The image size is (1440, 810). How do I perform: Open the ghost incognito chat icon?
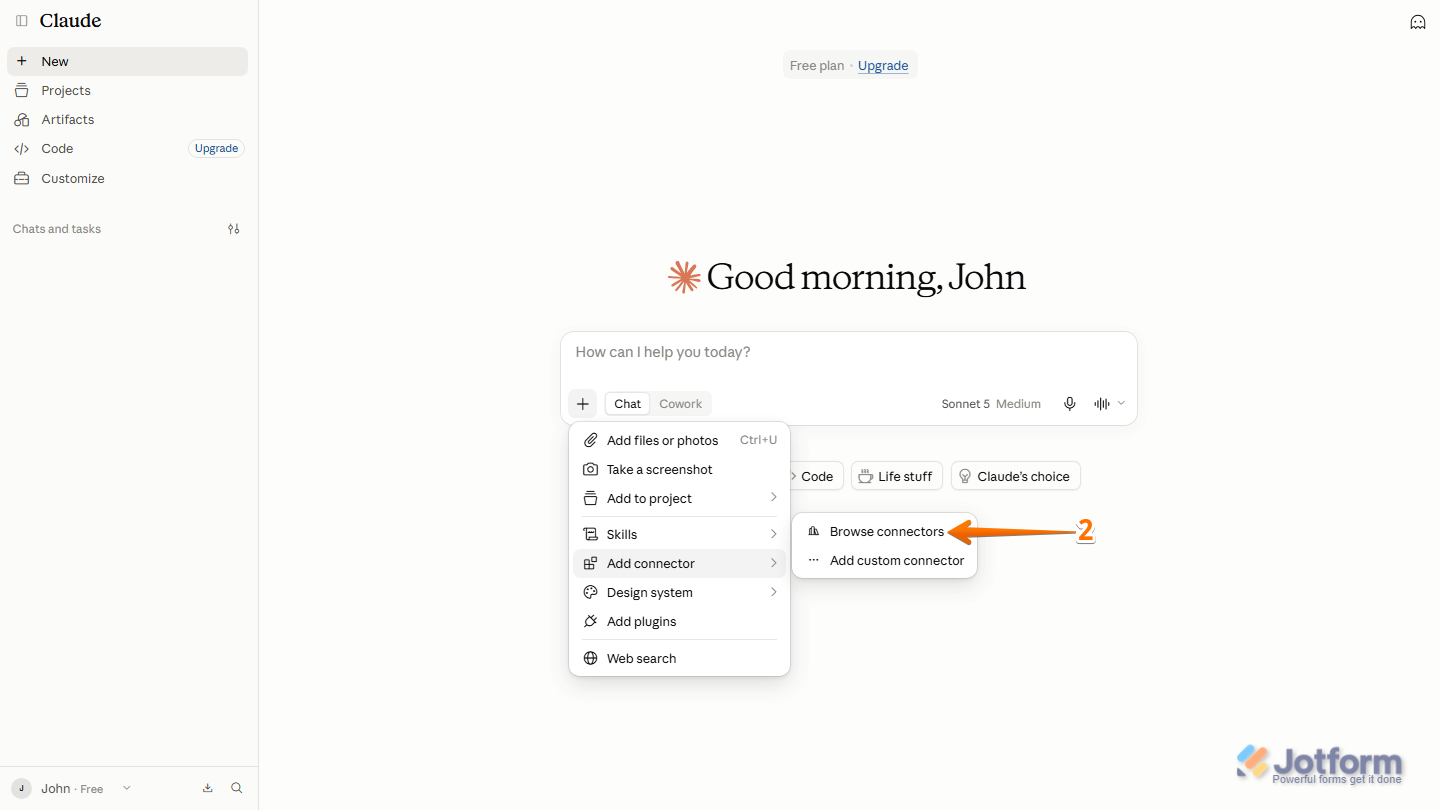tap(1418, 22)
